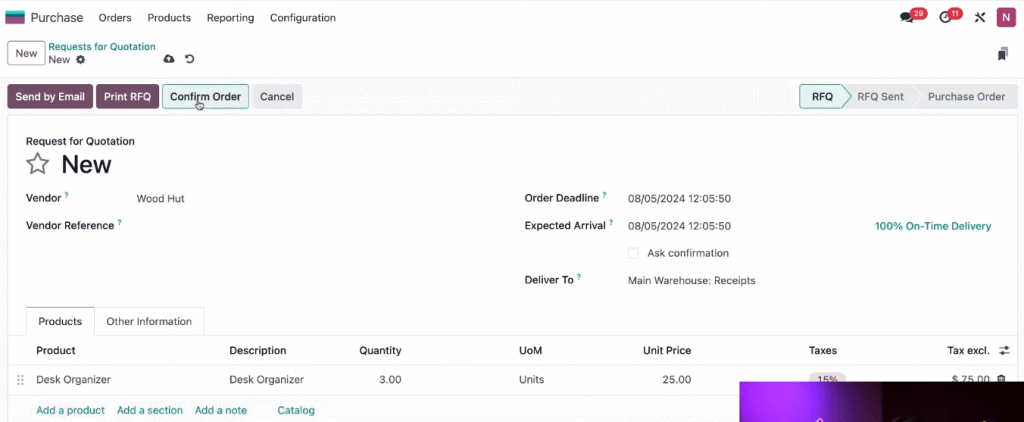1024x422 pixels.
Task: Open the gear actions menu
Action: [x=80, y=59]
